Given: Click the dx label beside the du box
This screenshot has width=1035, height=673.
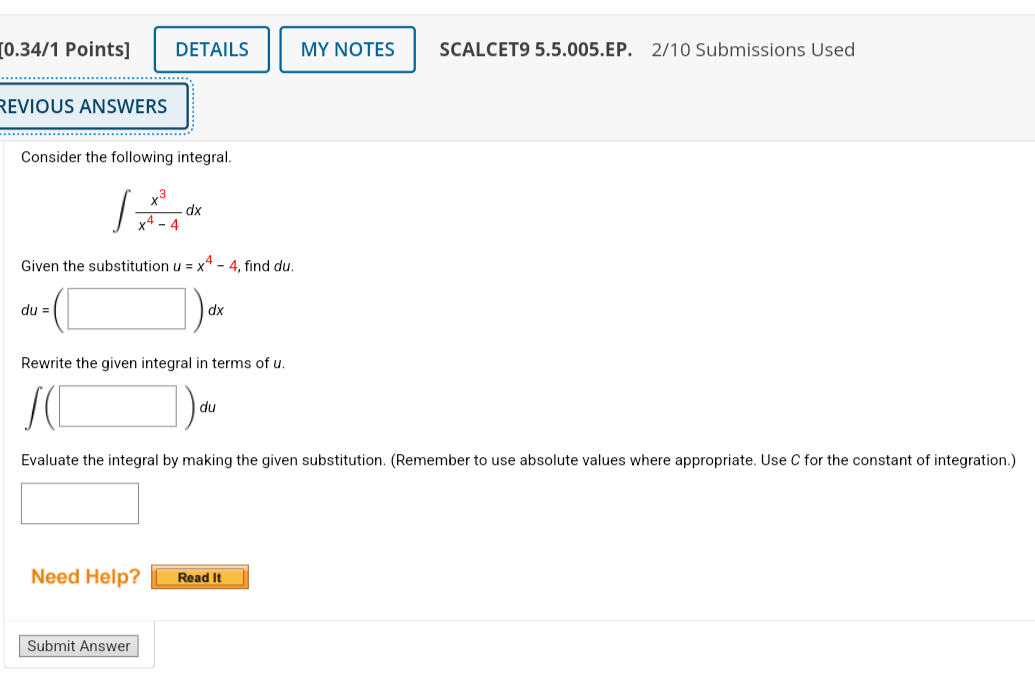Looking at the screenshot, I should [216, 310].
